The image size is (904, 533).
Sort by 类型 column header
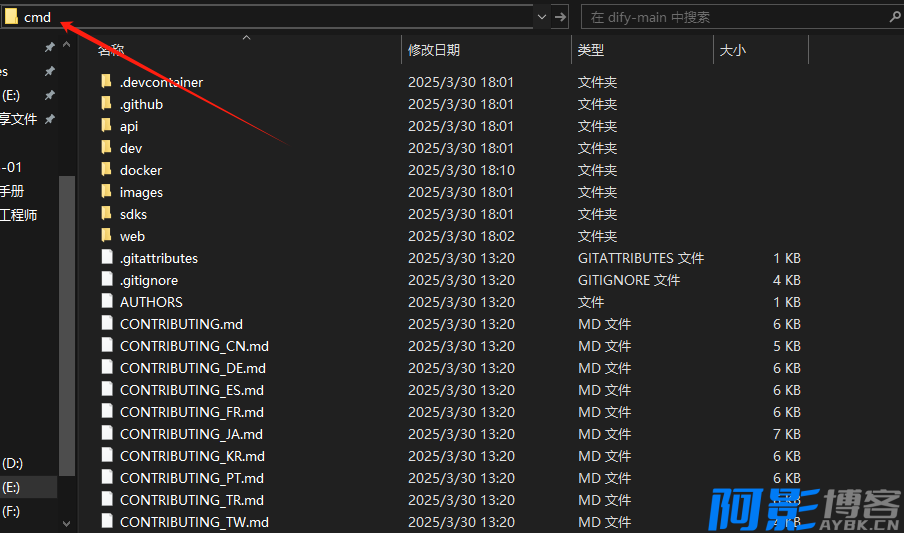(x=591, y=50)
